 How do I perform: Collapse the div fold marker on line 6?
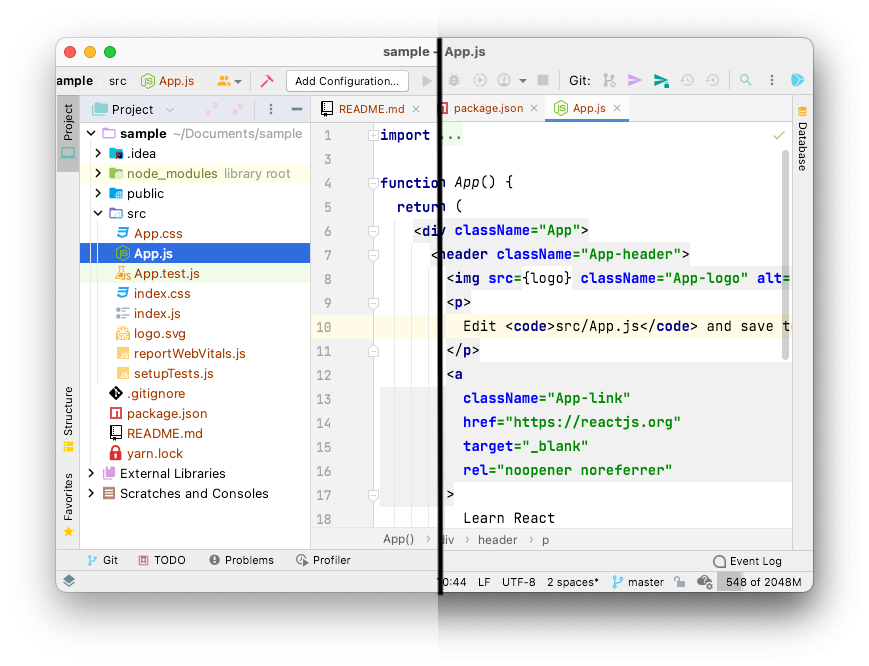coord(373,230)
